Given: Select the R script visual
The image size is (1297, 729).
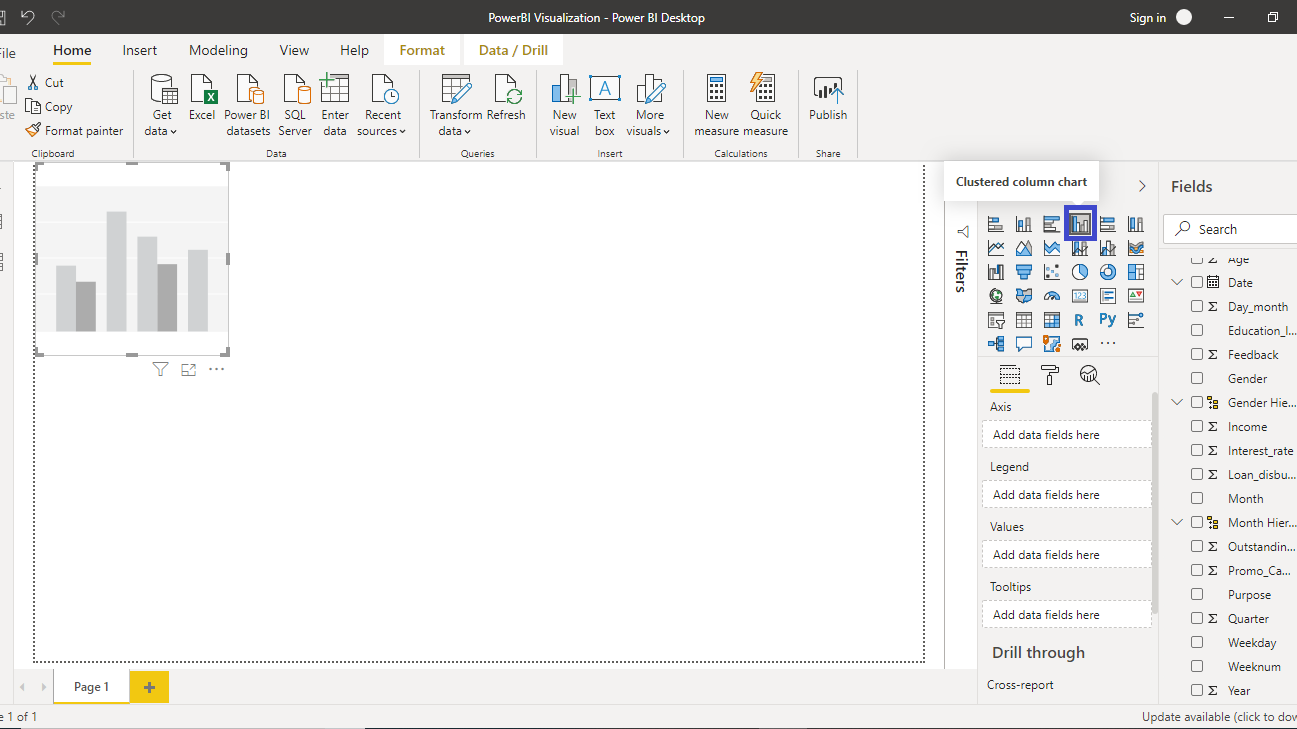Looking at the screenshot, I should coord(1080,320).
